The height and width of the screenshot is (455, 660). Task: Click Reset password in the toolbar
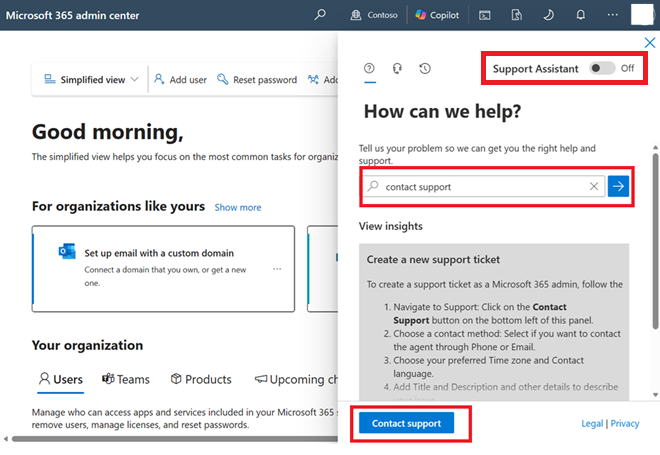tap(257, 80)
